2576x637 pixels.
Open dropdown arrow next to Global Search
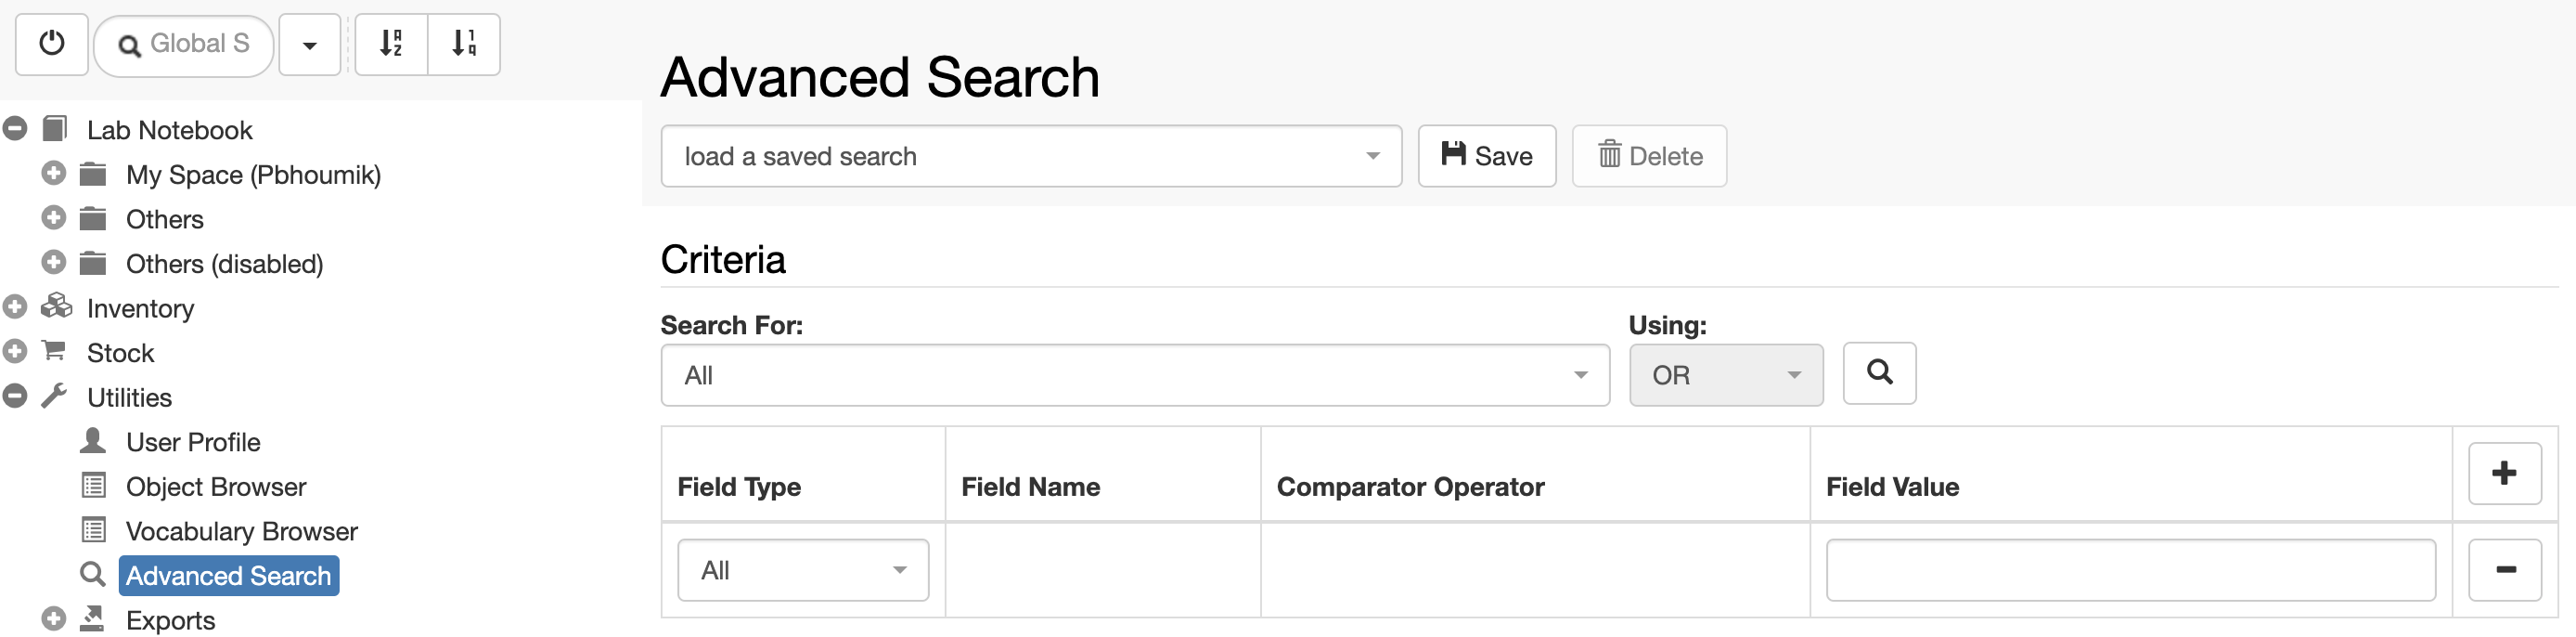pos(310,44)
